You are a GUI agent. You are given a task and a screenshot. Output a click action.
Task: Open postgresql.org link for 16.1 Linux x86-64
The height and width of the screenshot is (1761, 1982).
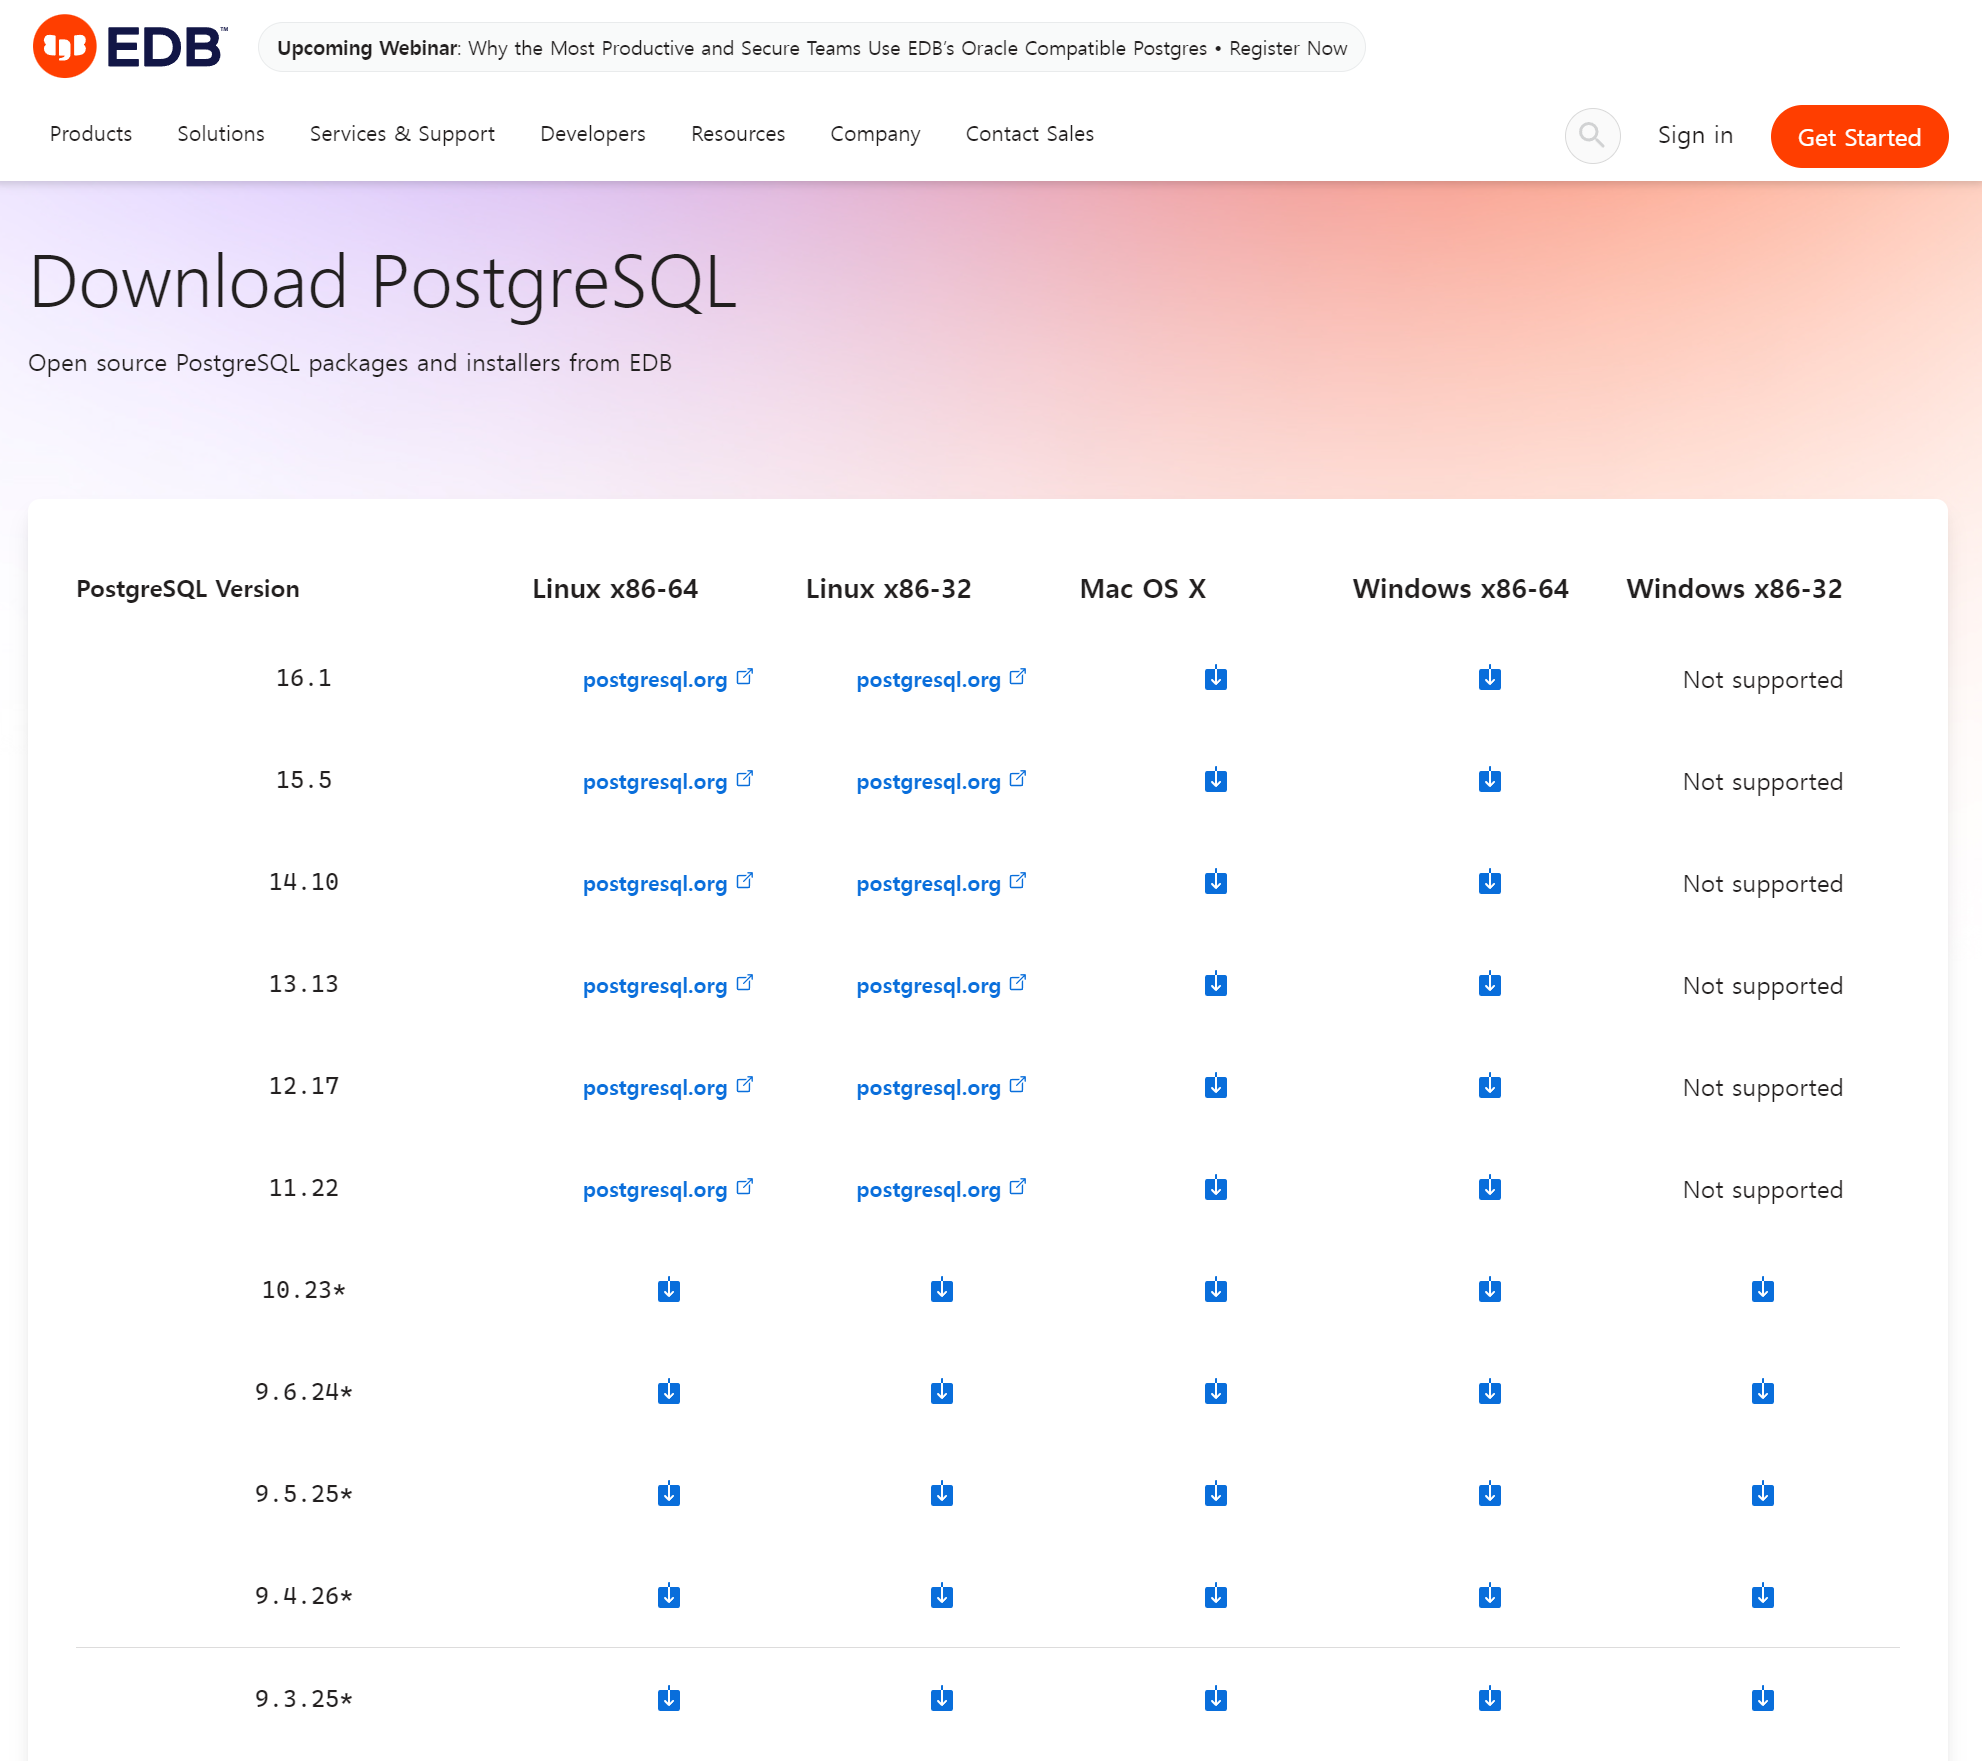coord(656,680)
